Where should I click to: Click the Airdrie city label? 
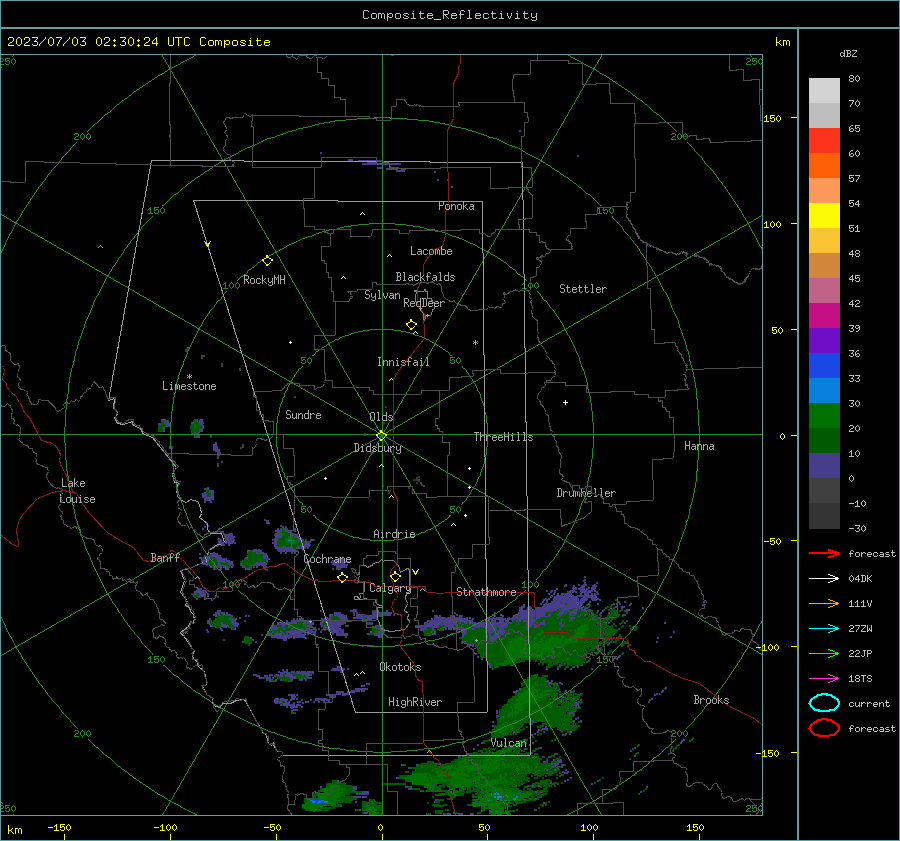tap(394, 534)
